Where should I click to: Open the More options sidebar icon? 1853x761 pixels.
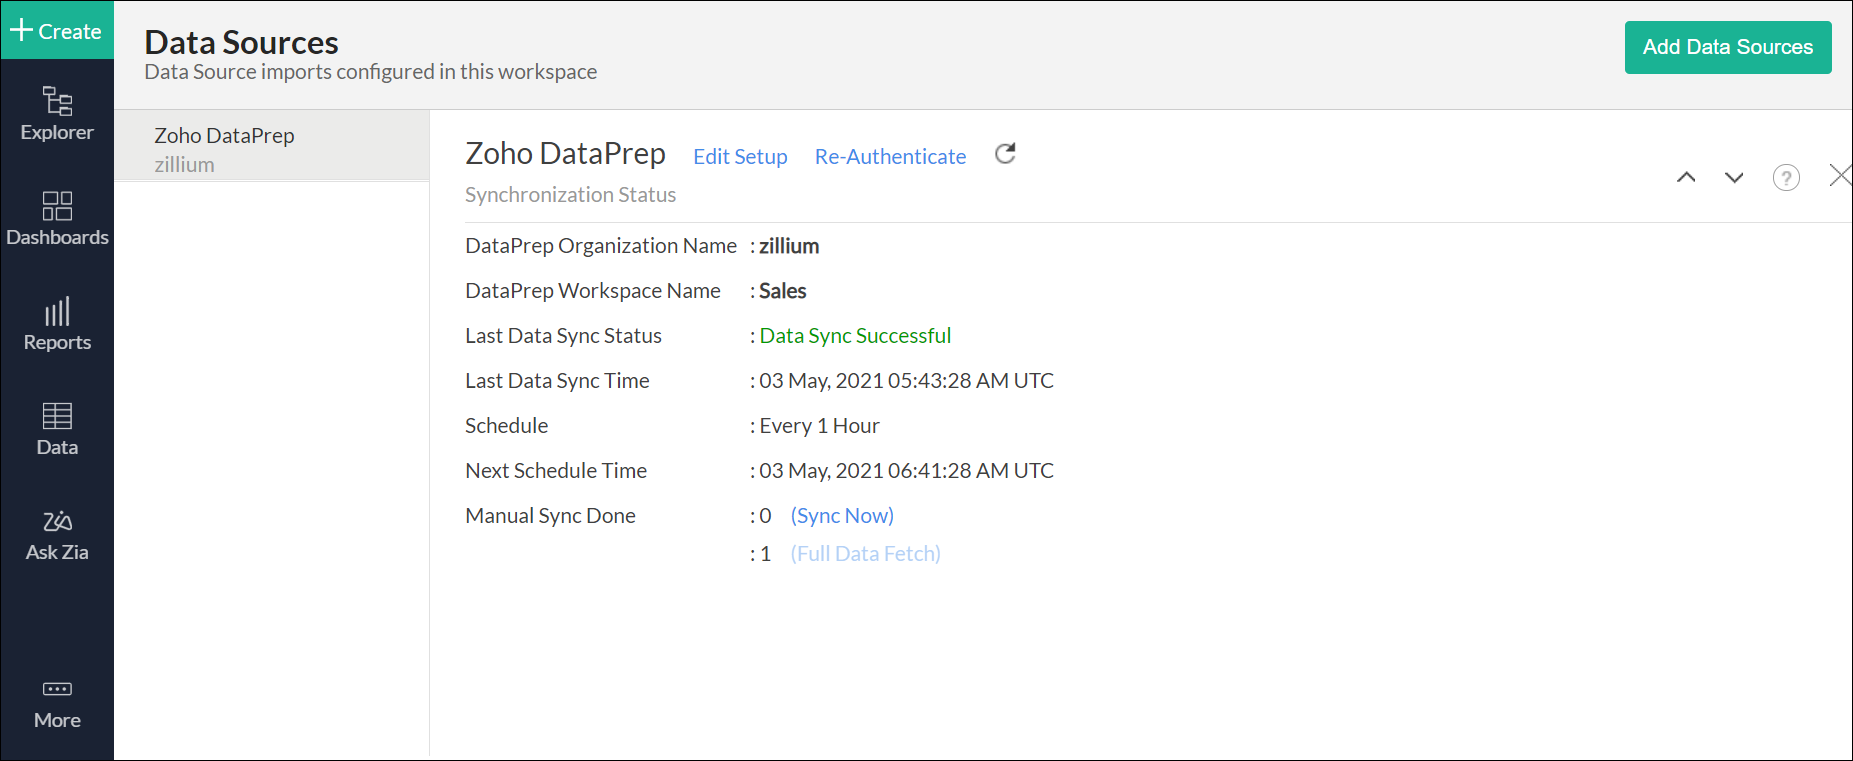coord(57,704)
